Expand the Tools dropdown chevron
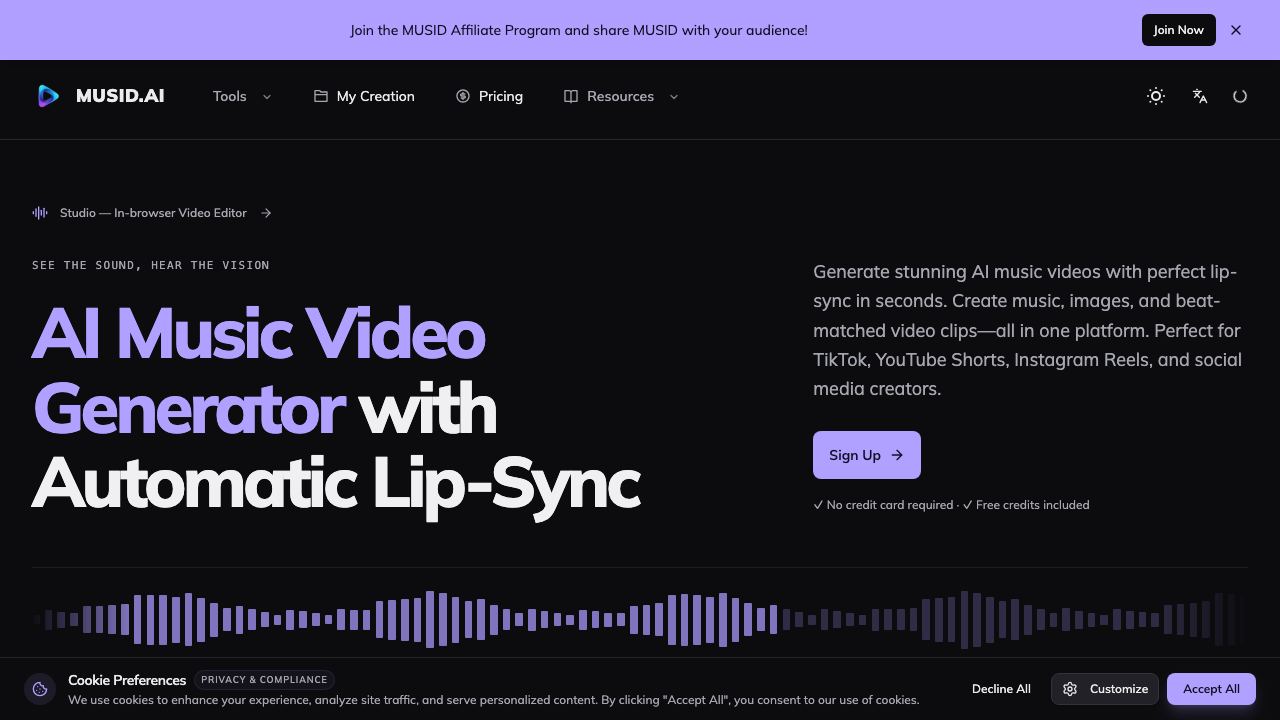Screen dimensions: 1280x720 click(x=267, y=97)
